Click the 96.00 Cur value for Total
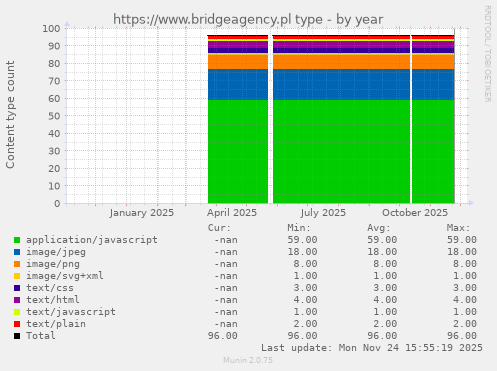Screen dimensions: 497x371 (x=223, y=336)
